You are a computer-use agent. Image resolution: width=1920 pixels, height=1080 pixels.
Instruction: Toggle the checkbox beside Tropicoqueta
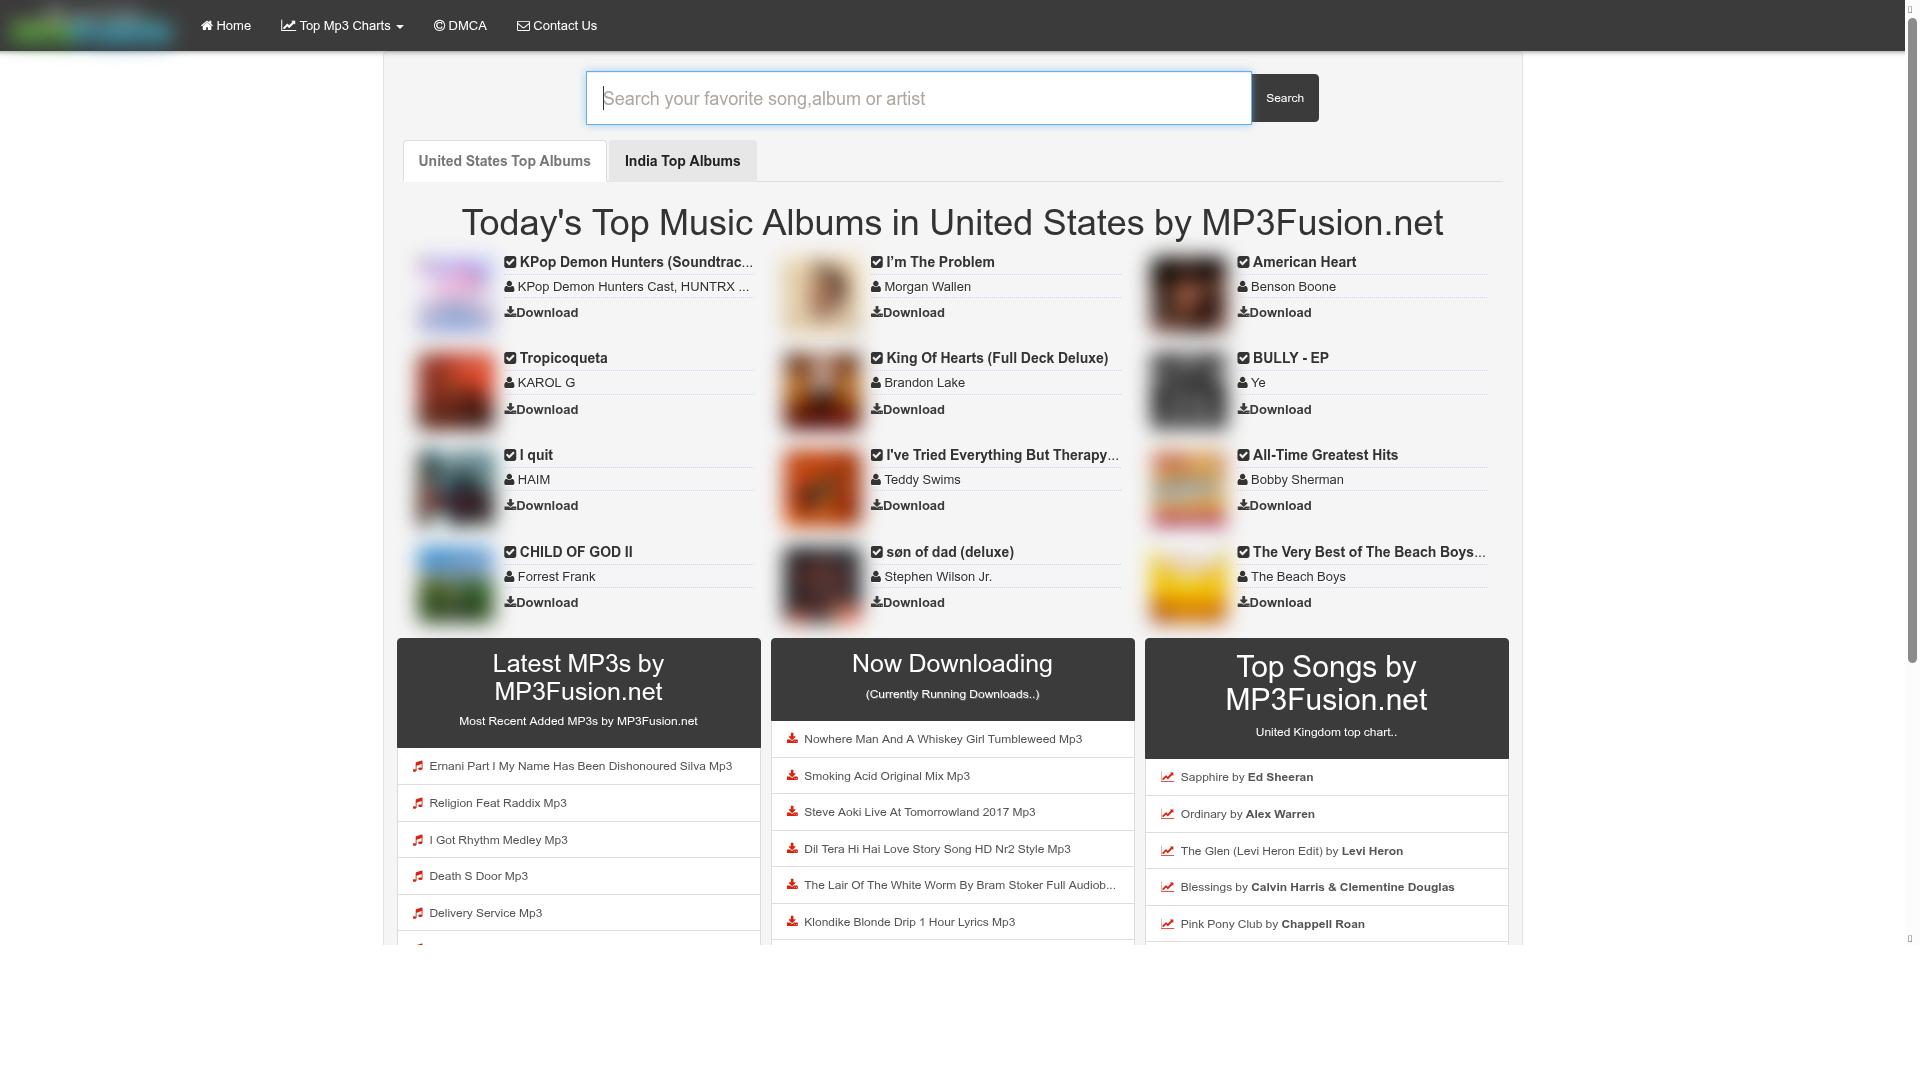click(x=509, y=357)
